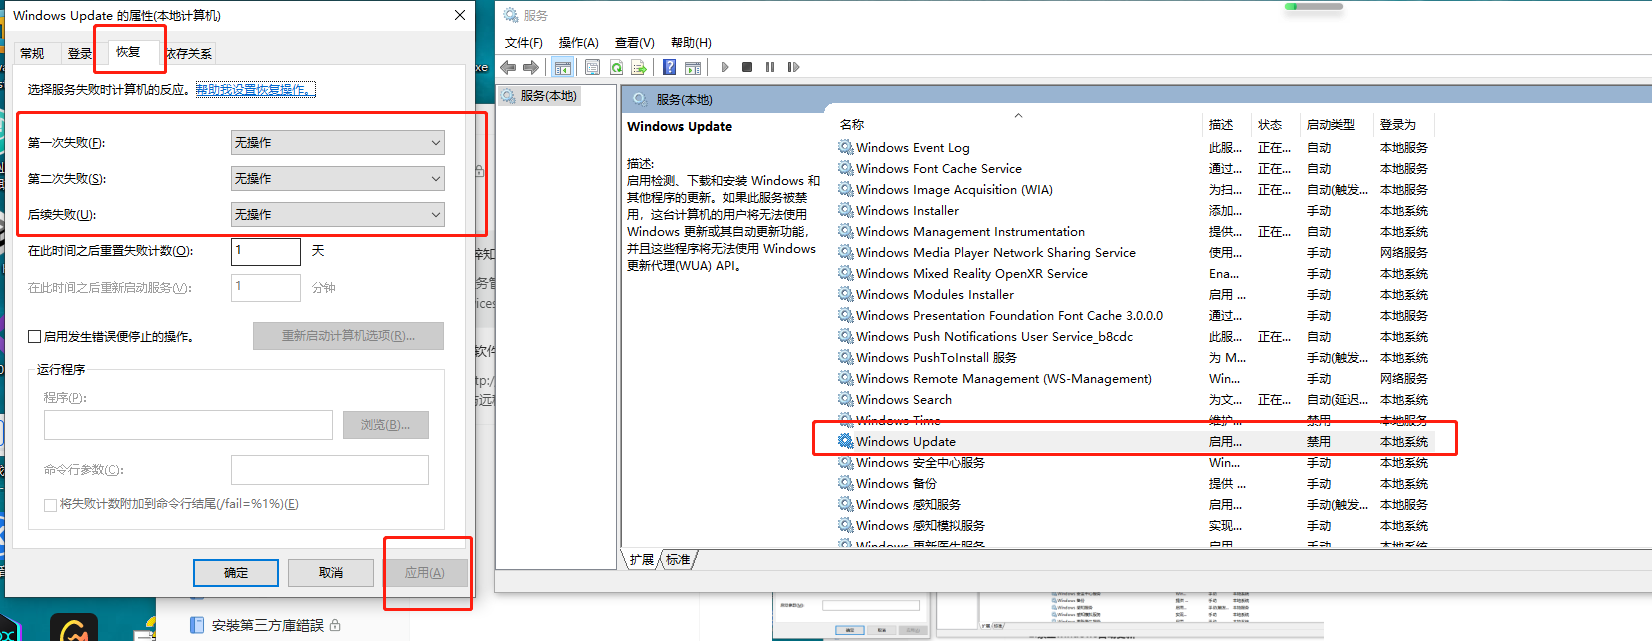
Task: Open the 第一次失败 dropdown
Action: pos(338,143)
